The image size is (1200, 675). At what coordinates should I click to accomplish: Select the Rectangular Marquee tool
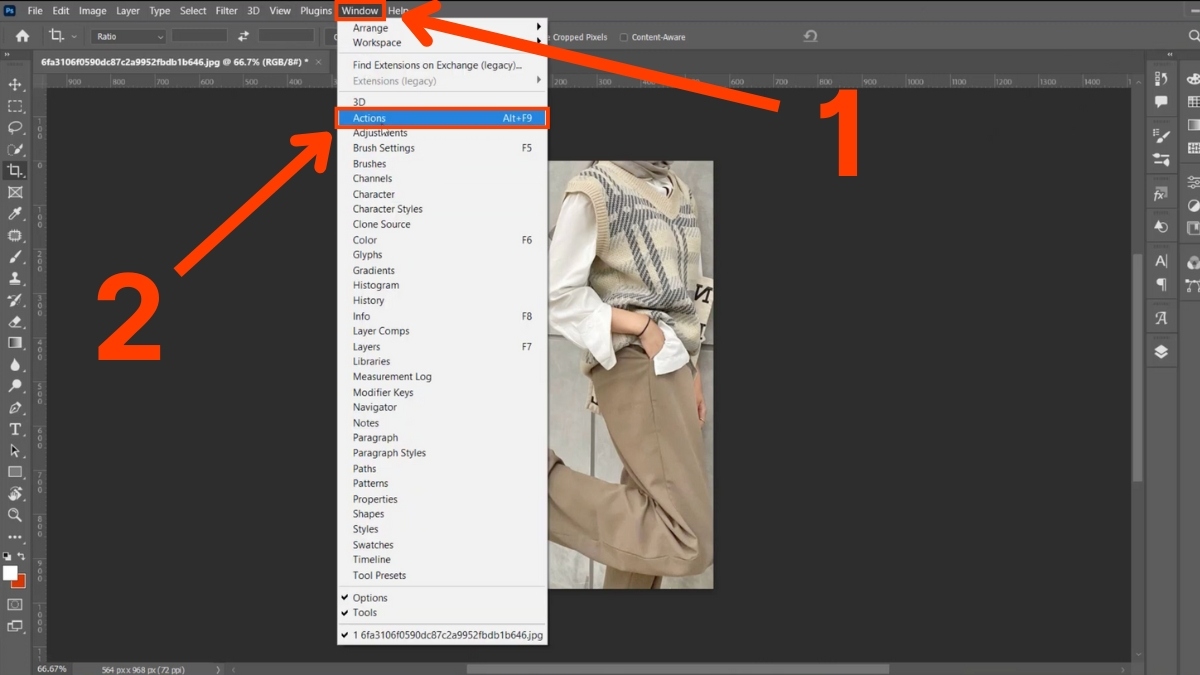click(x=15, y=106)
